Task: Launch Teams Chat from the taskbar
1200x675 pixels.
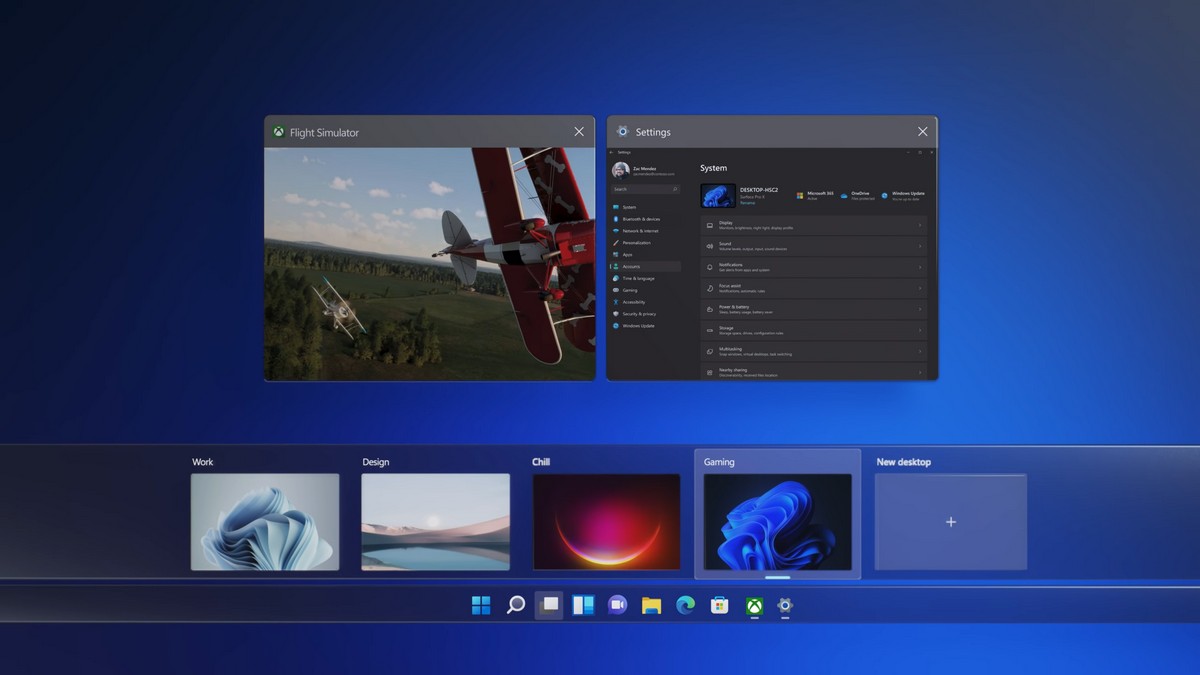Action: point(617,605)
